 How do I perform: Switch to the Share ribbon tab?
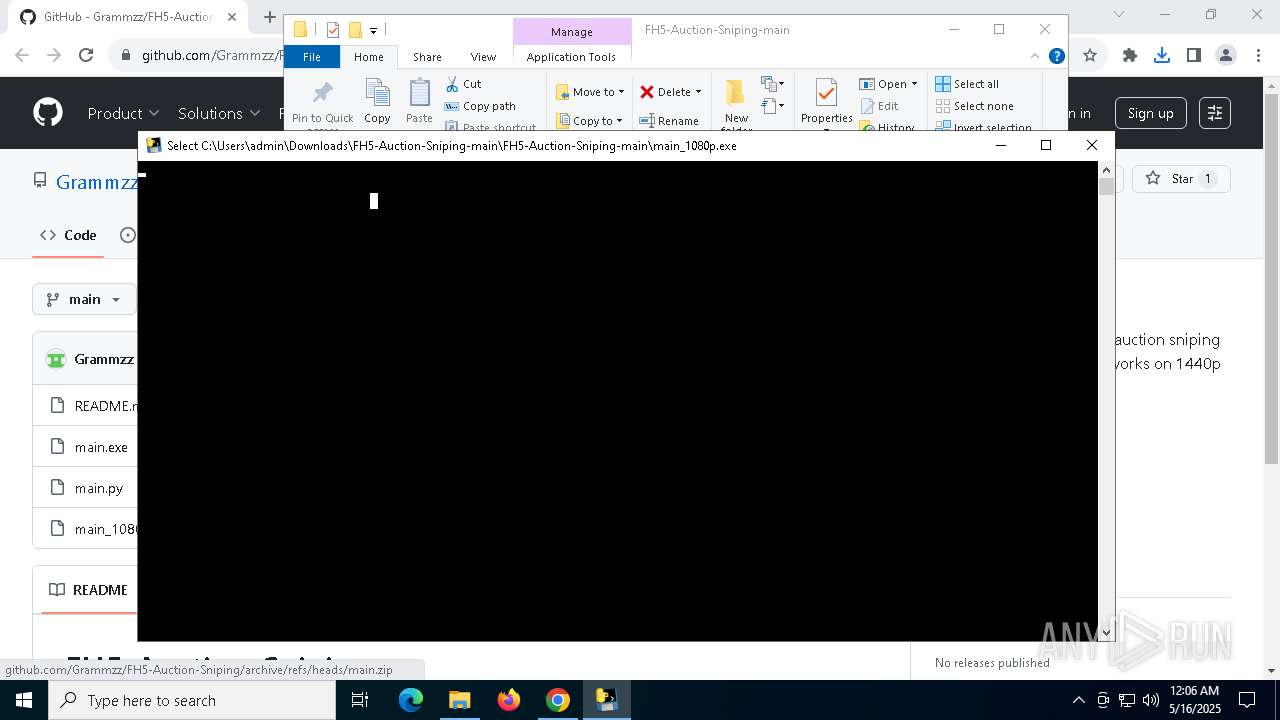tap(427, 57)
